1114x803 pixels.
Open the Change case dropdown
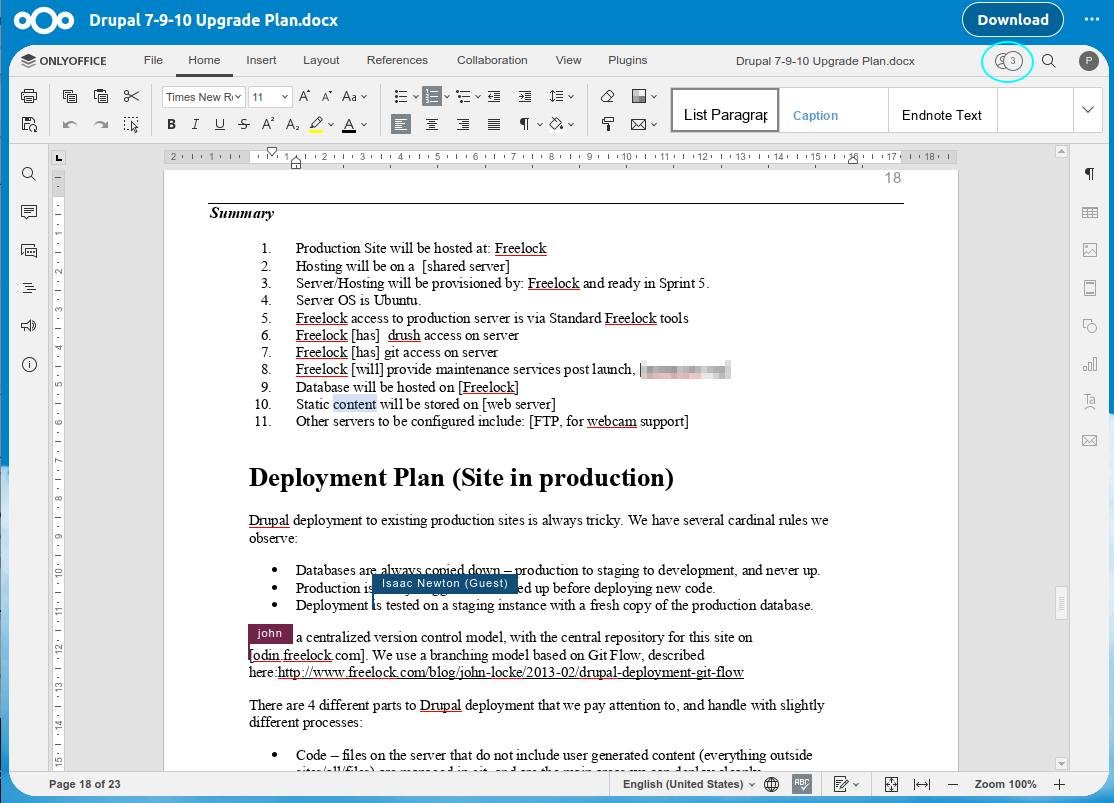[x=355, y=96]
